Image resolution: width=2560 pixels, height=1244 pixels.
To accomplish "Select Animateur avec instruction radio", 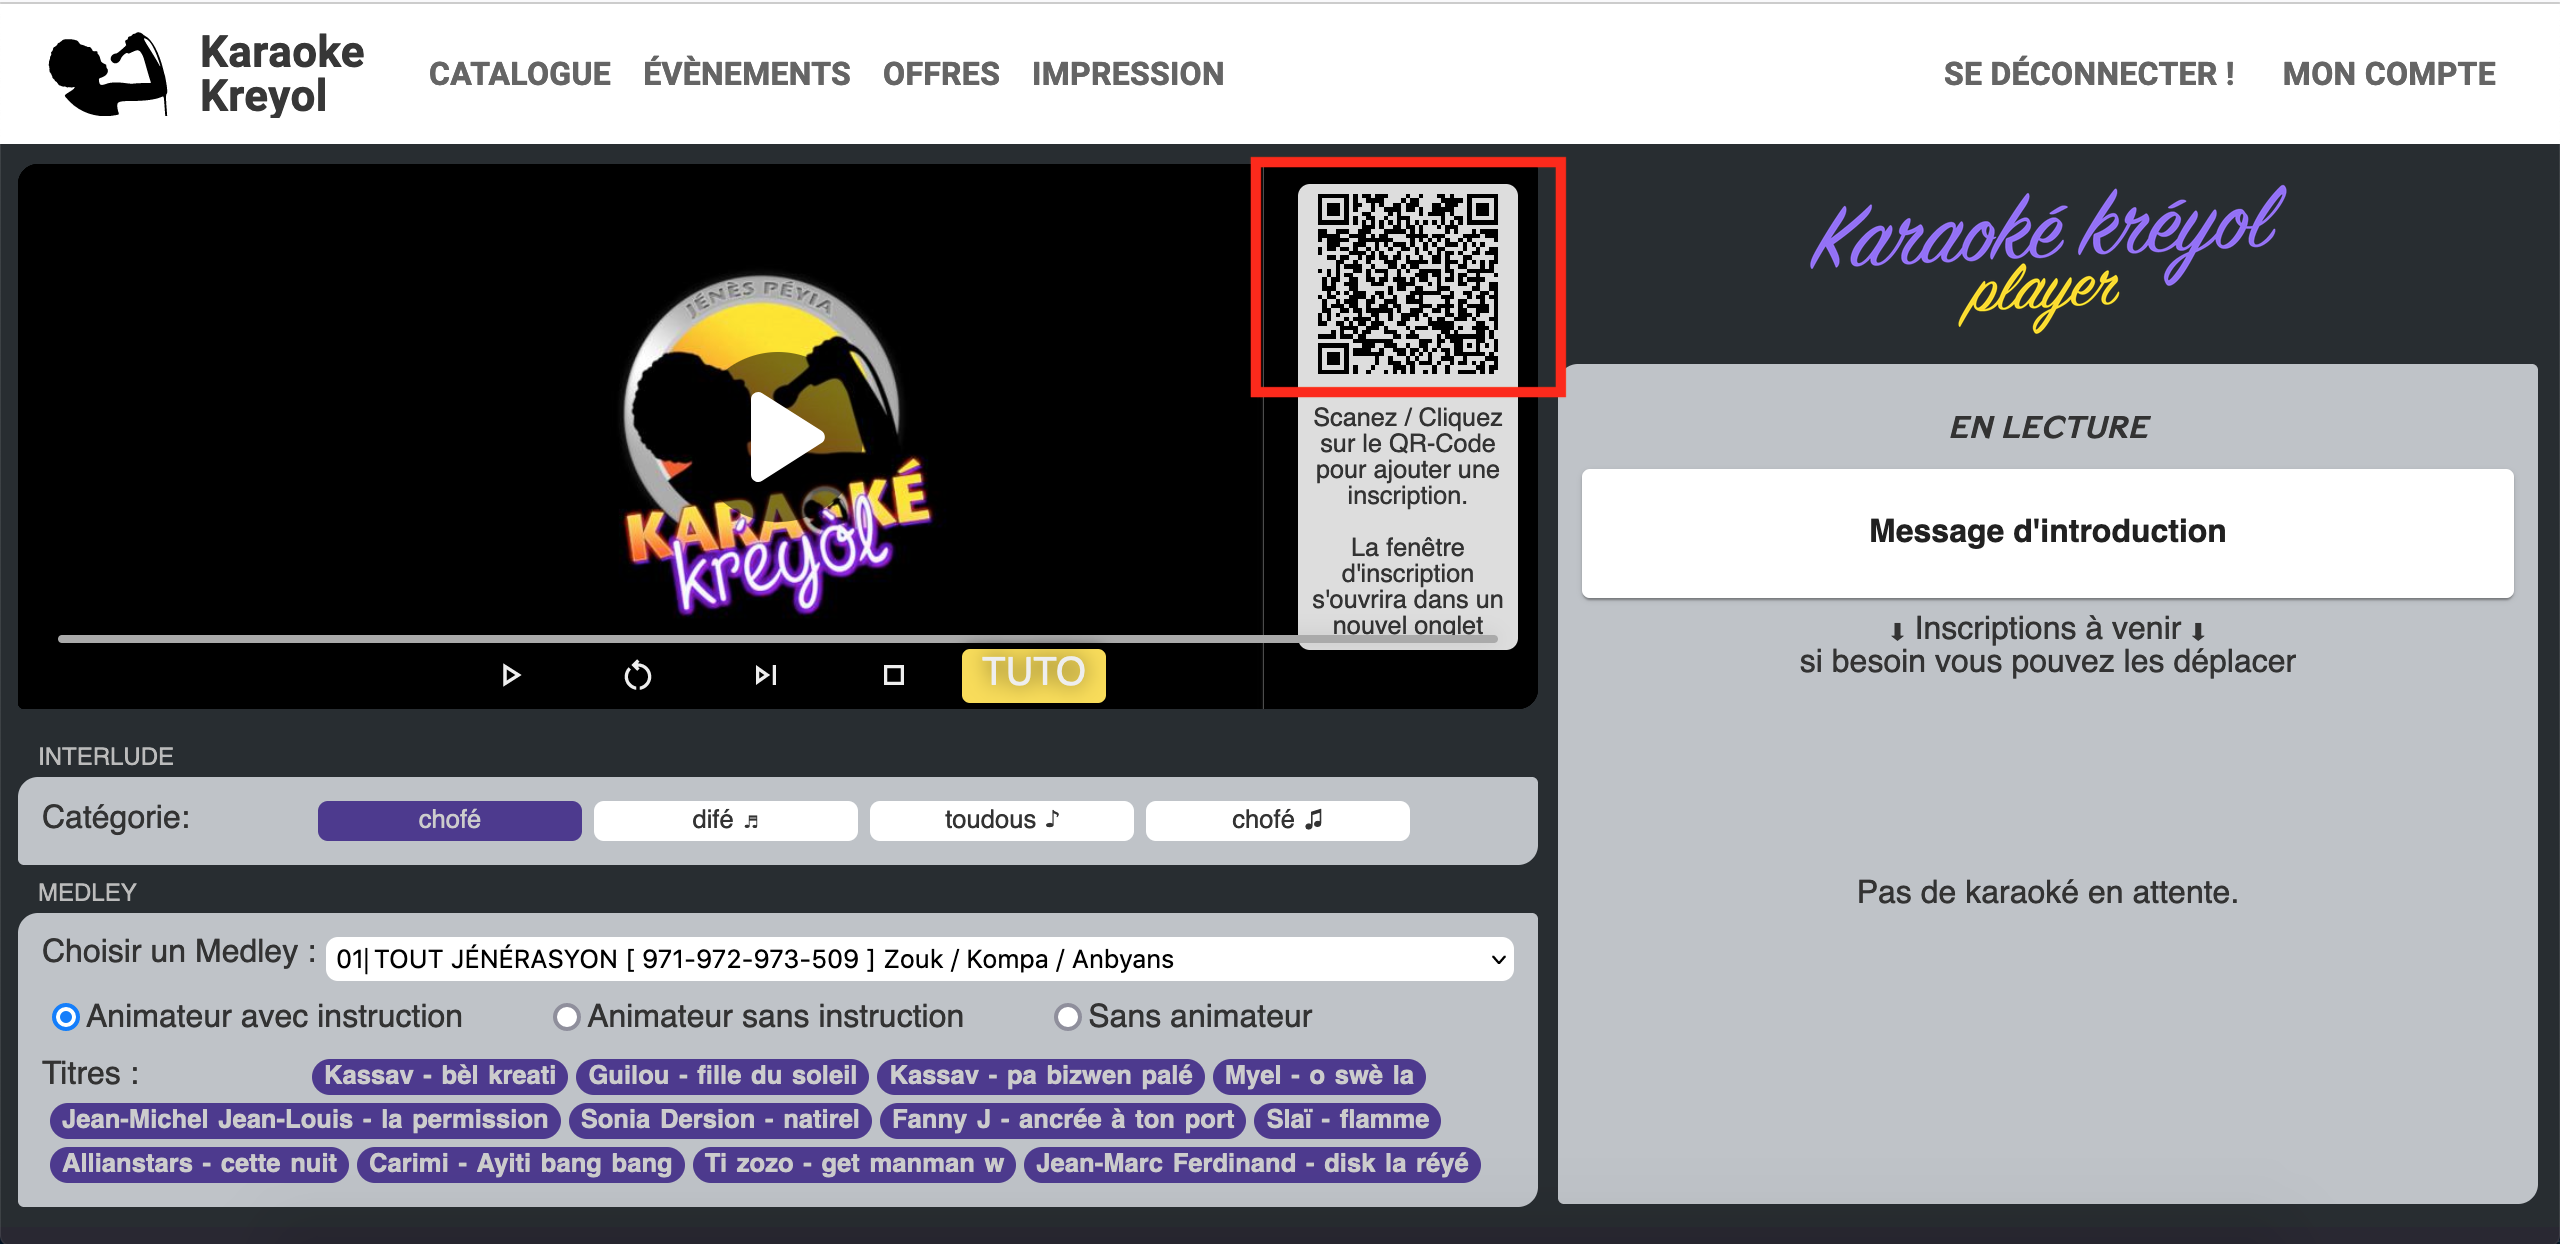I will 66,1017.
